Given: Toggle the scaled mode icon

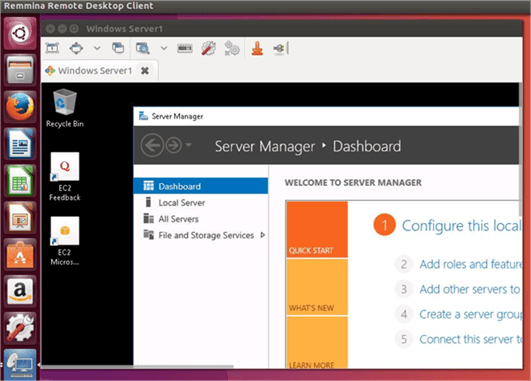Looking at the screenshot, I should [143, 48].
